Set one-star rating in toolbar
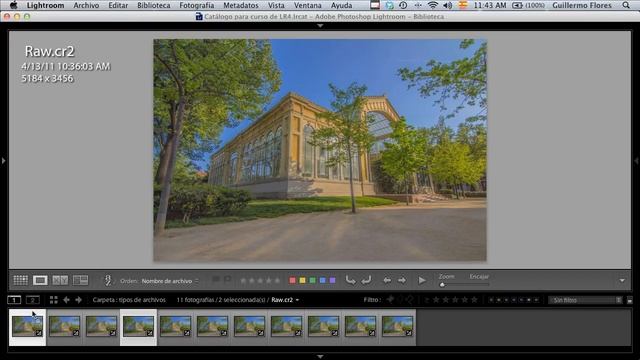This screenshot has width=640, height=360. pos(243,280)
